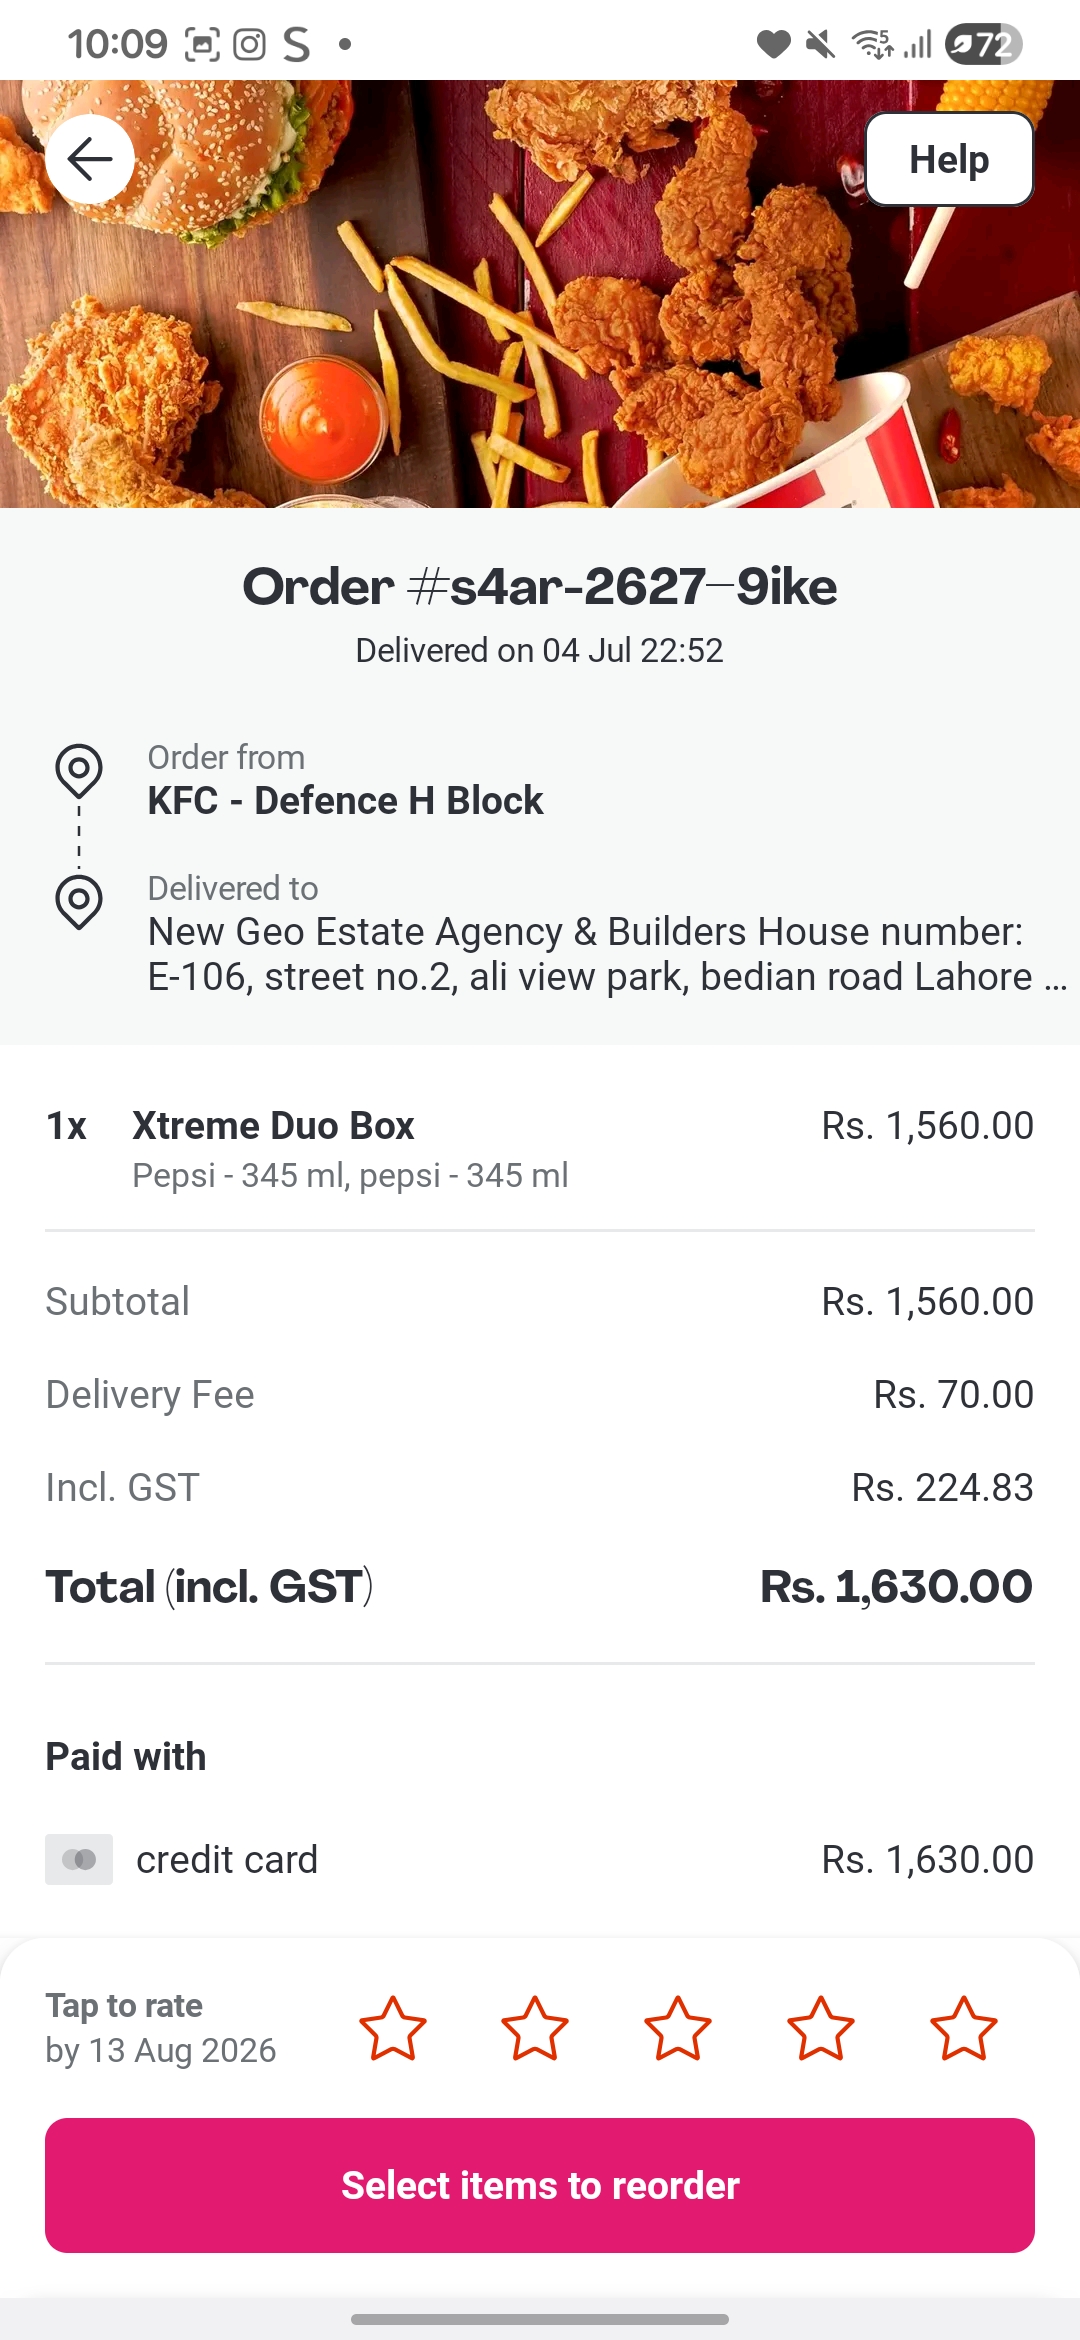This screenshot has height=2340, width=1080.
Task: Give the order three stars
Action: point(678,2029)
